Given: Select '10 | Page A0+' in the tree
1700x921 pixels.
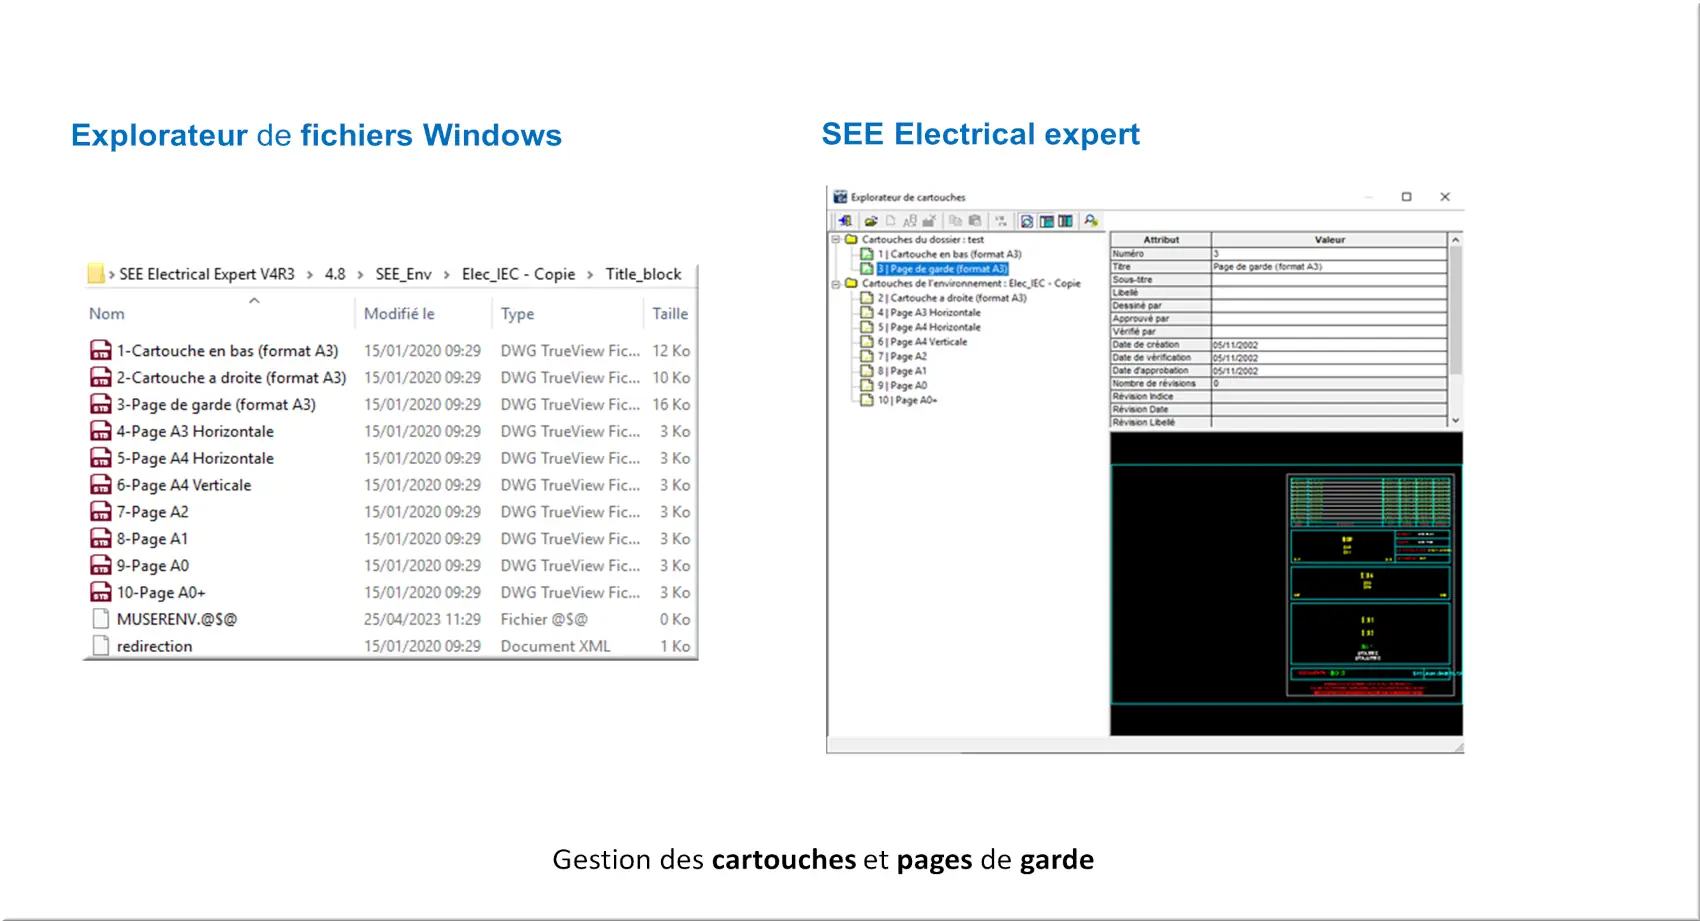Looking at the screenshot, I should coord(907,400).
